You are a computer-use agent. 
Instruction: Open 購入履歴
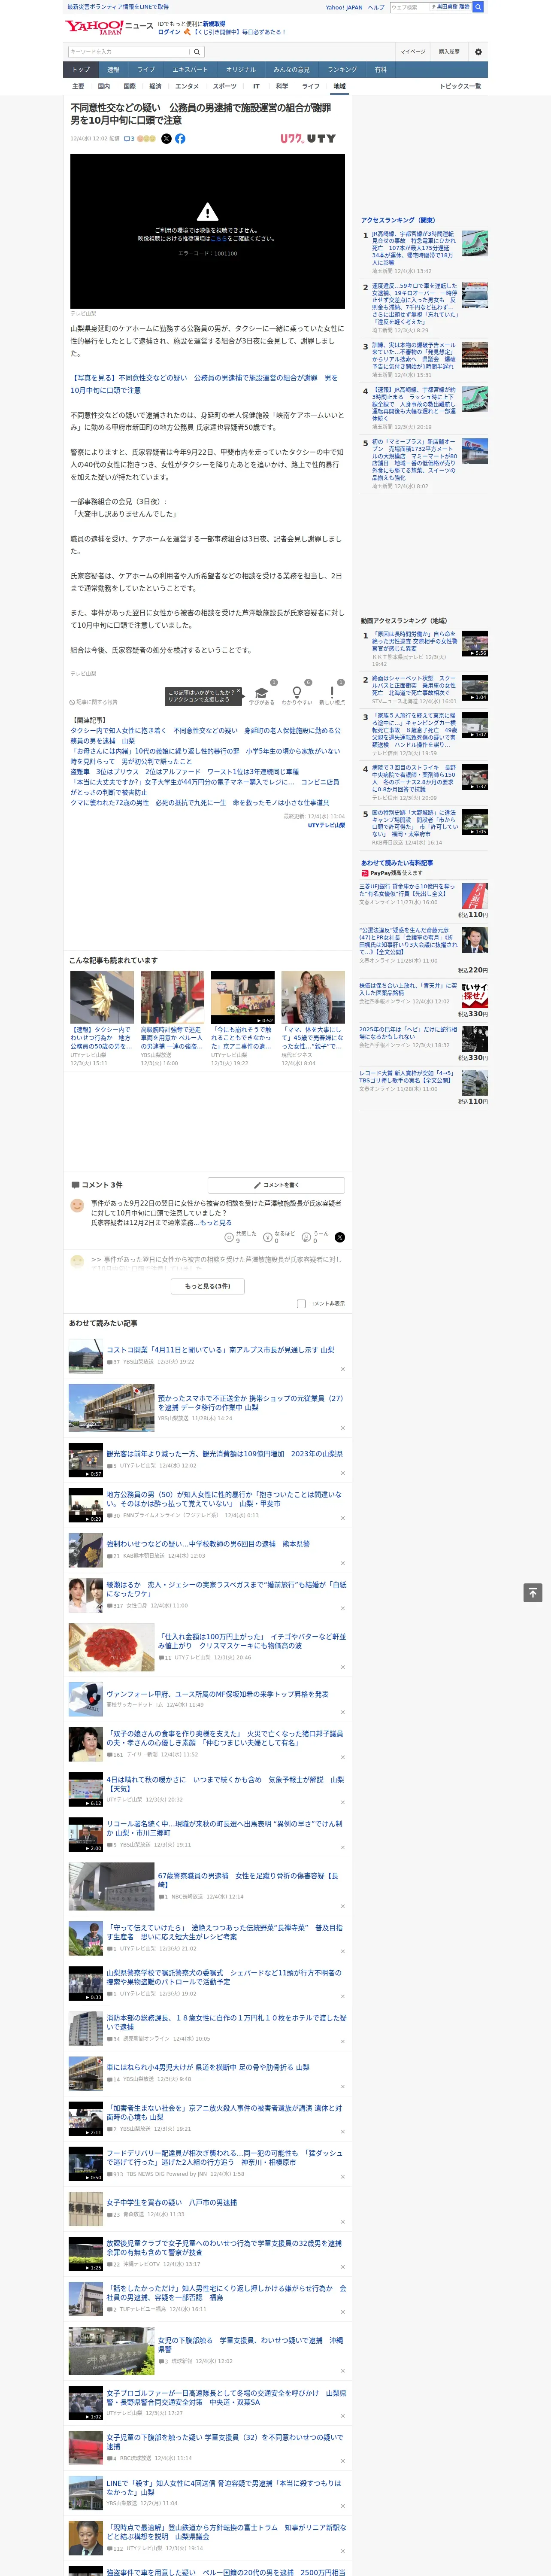click(449, 51)
